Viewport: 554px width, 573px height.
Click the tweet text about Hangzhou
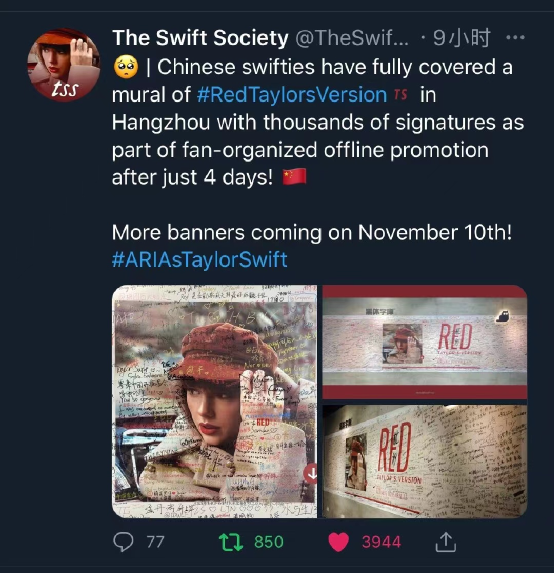coord(318,122)
